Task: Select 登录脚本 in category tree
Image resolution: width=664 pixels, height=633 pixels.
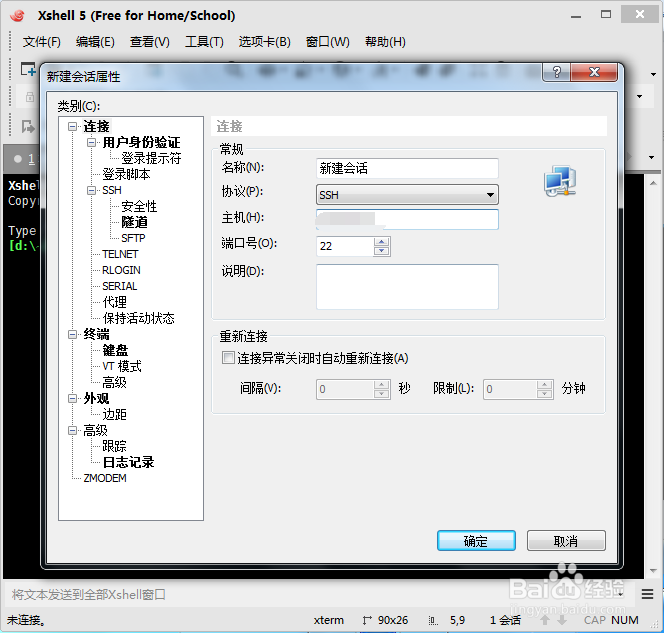Action: (126, 174)
